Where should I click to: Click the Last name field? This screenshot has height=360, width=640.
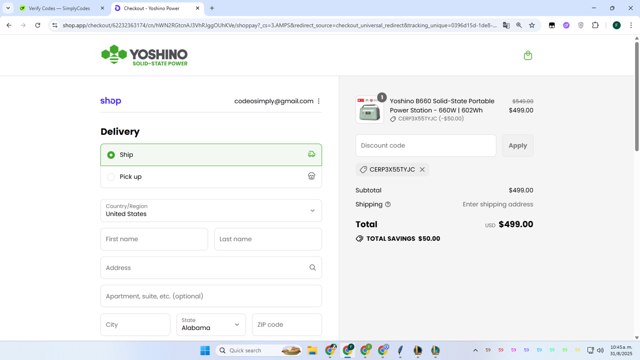coord(268,239)
